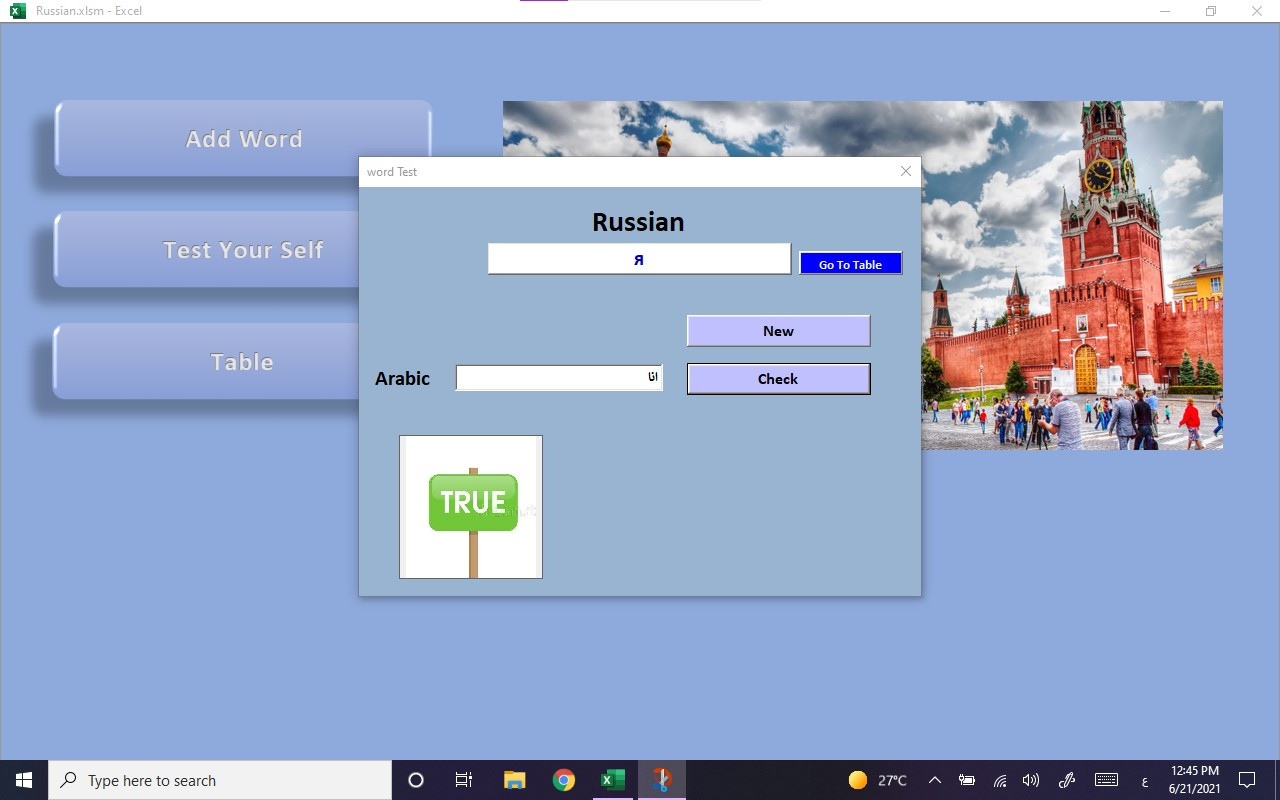Load a New word in the test
This screenshot has width=1280, height=800.
click(778, 331)
